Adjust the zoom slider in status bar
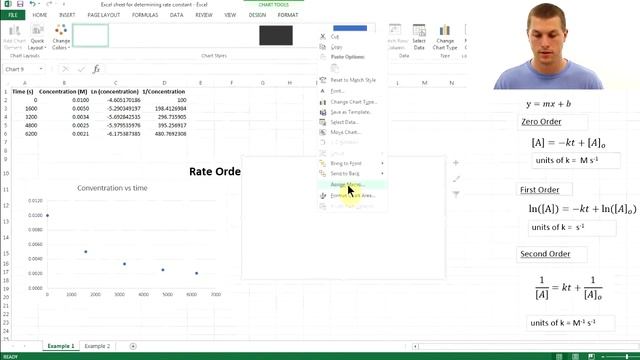This screenshot has height=360, width=640. tap(627, 357)
